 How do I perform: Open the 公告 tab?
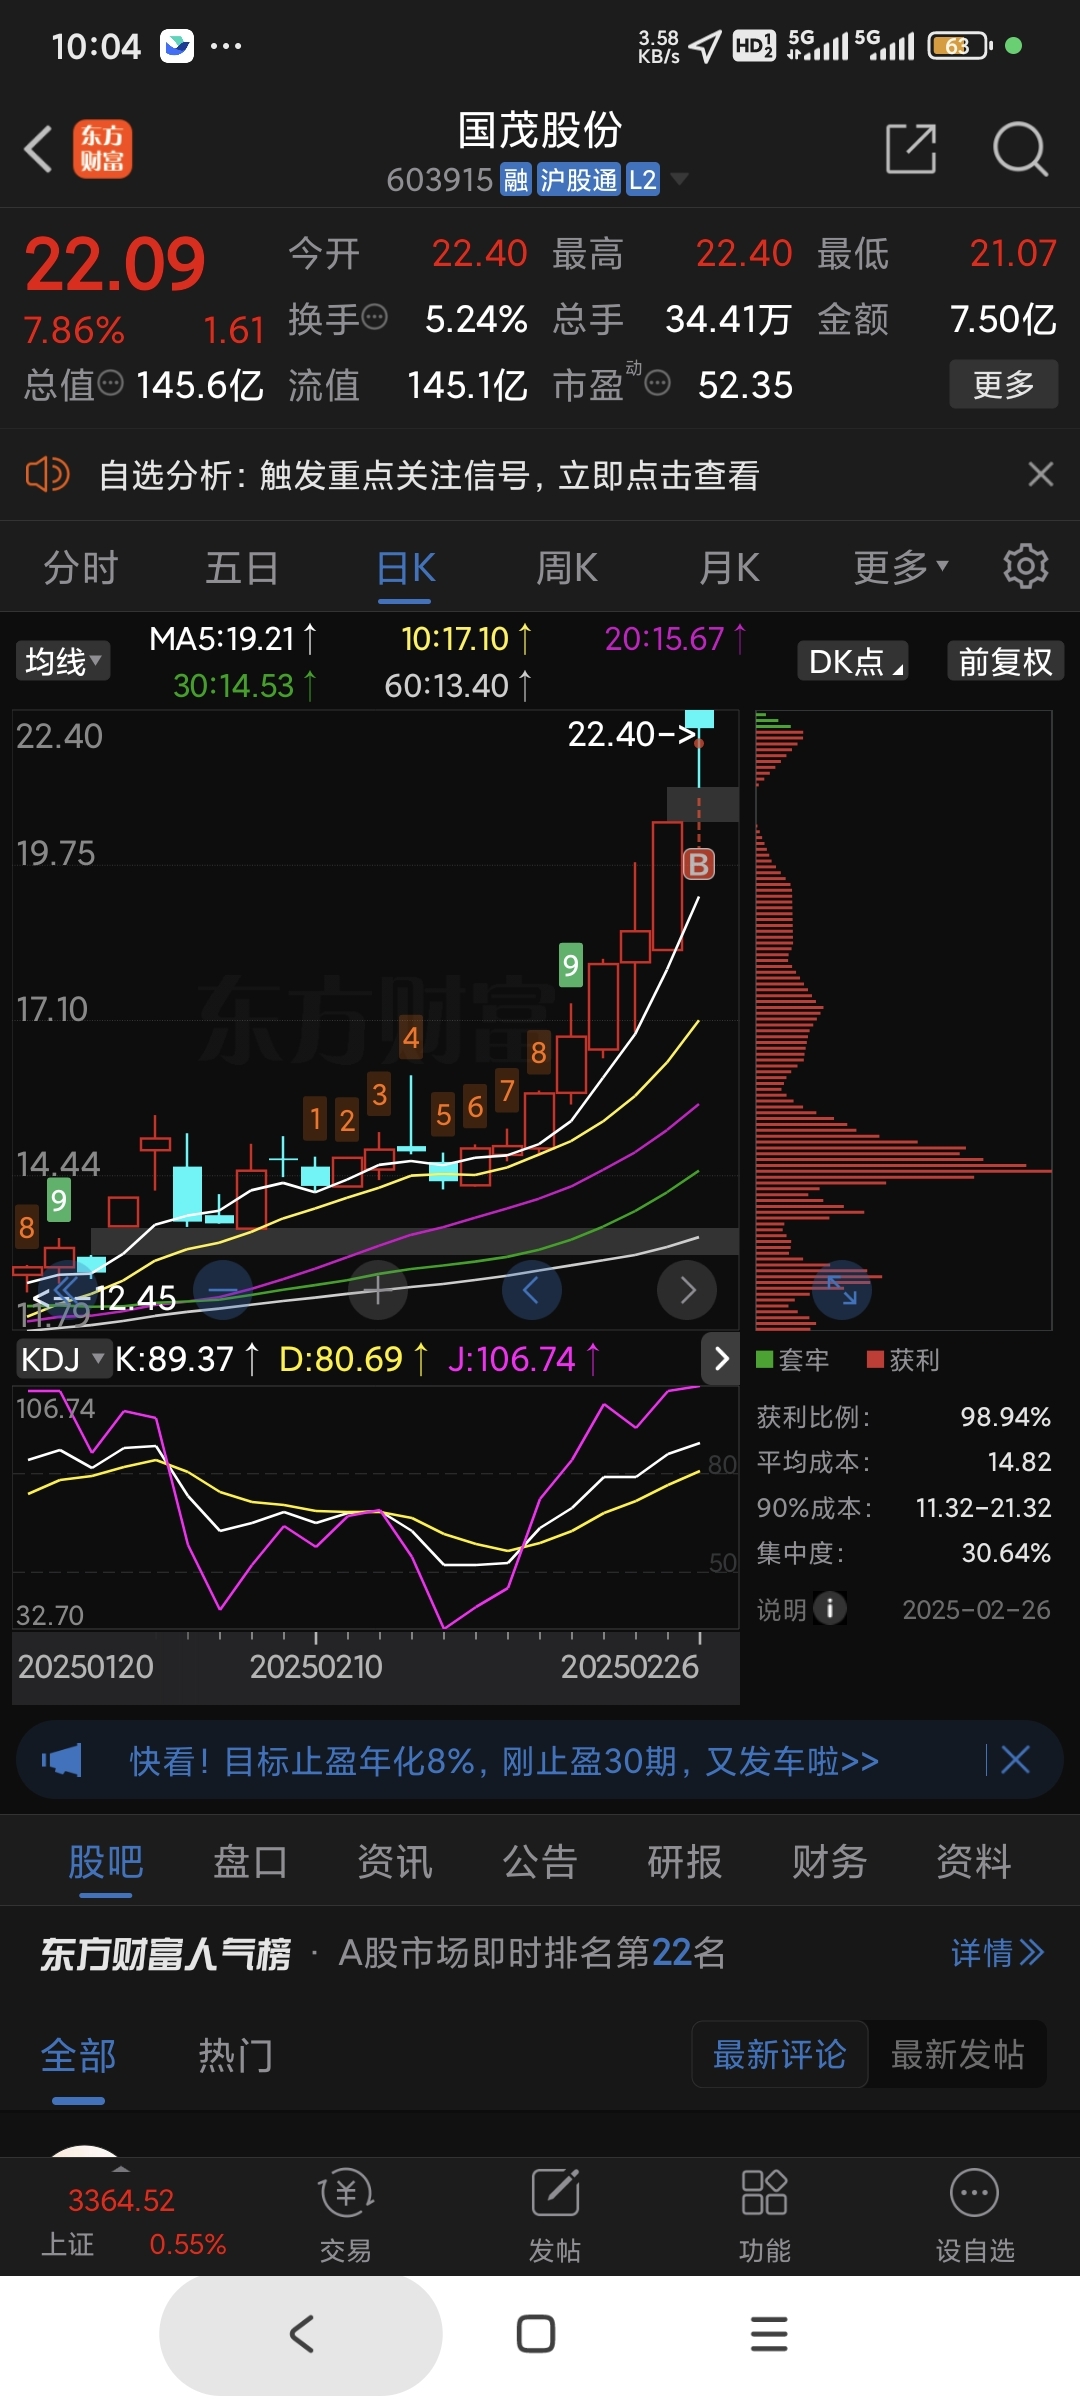[x=540, y=1862]
